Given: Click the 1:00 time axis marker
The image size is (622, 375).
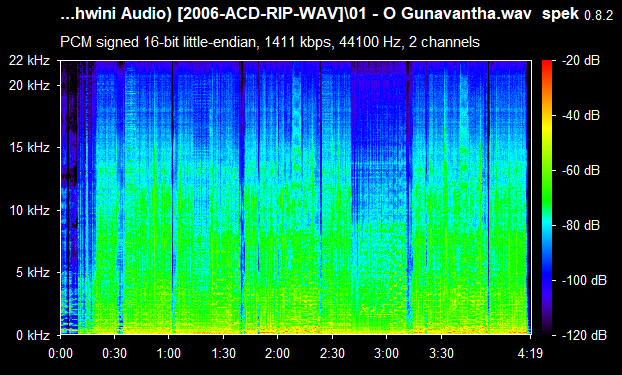Looking at the screenshot, I should click(x=169, y=353).
